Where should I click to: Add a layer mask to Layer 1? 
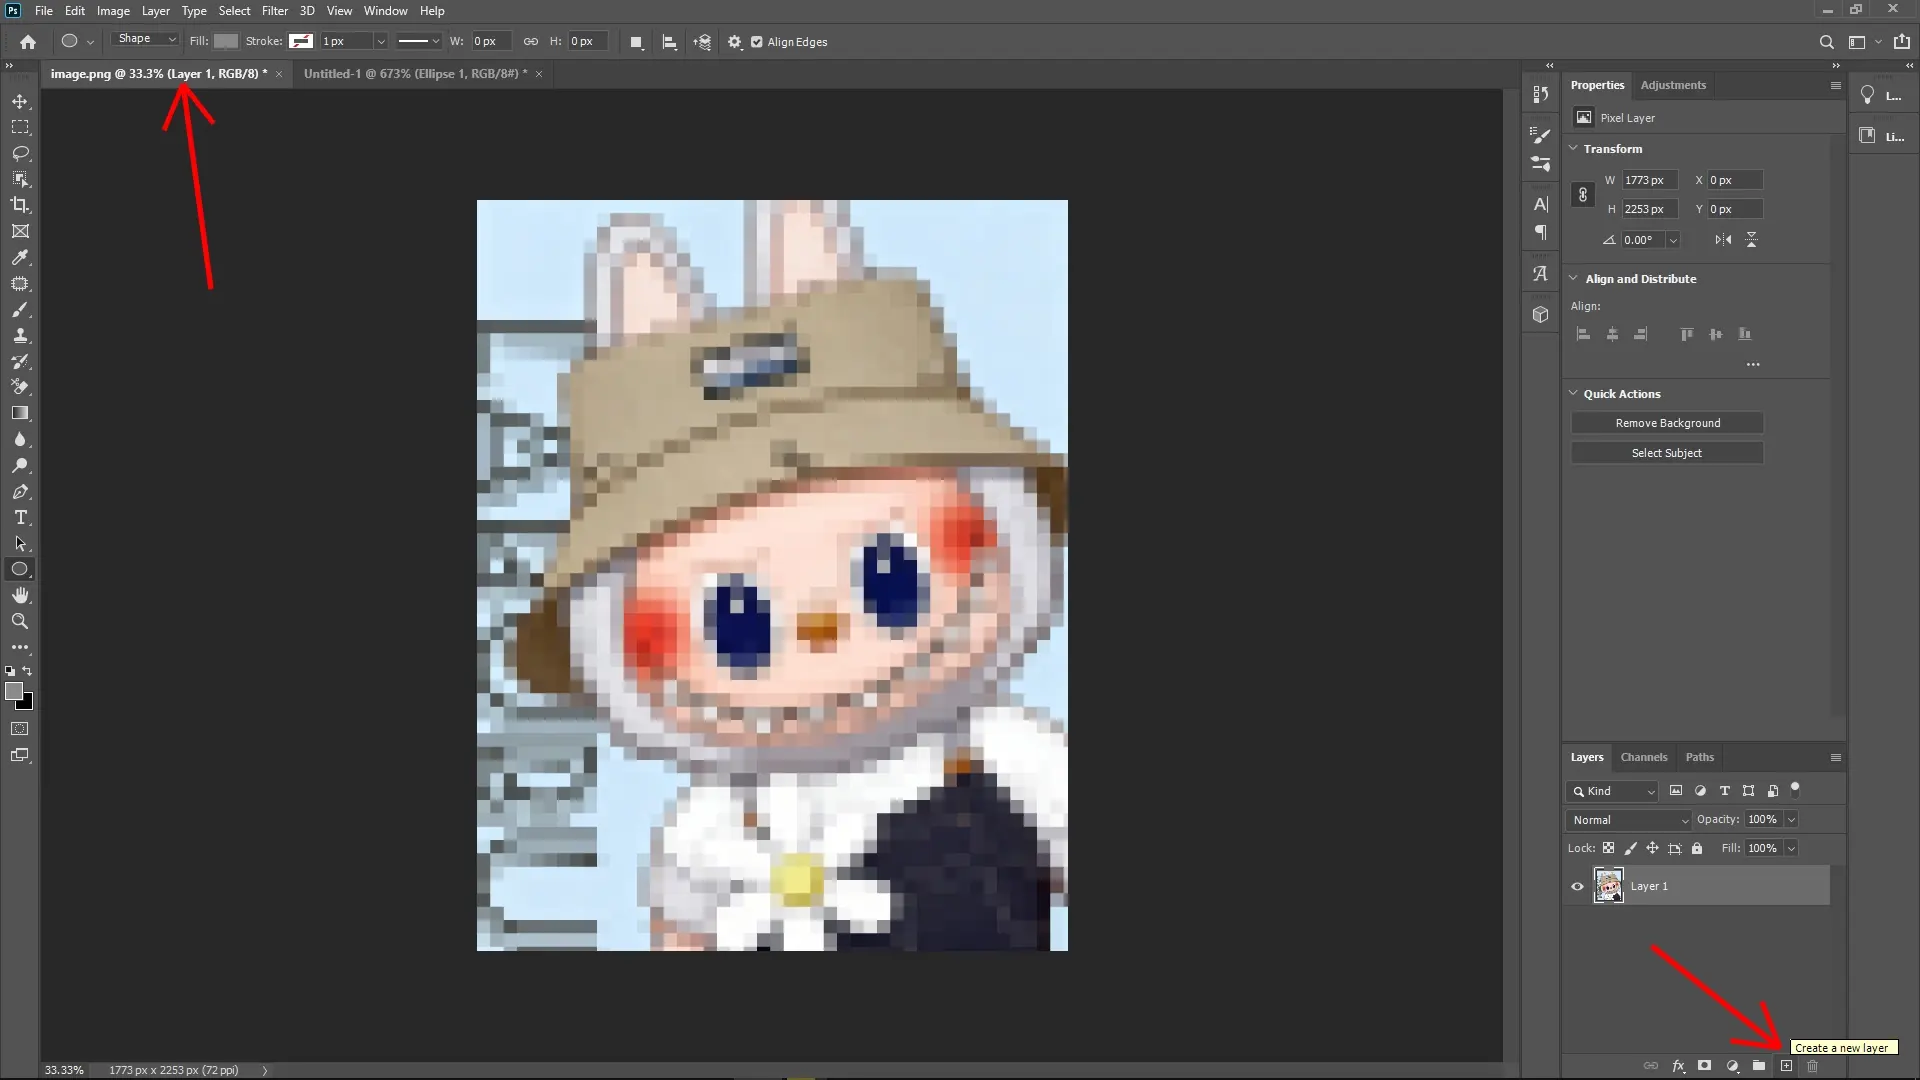pyautogui.click(x=1703, y=1066)
